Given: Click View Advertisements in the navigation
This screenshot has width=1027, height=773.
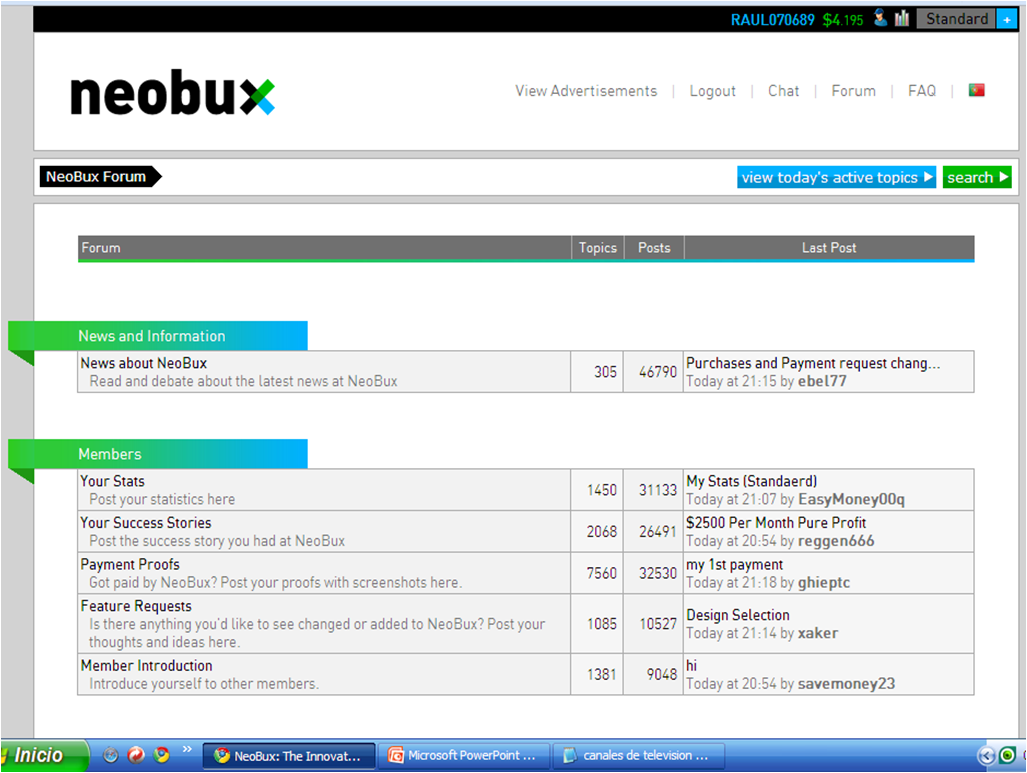Looking at the screenshot, I should click(585, 90).
